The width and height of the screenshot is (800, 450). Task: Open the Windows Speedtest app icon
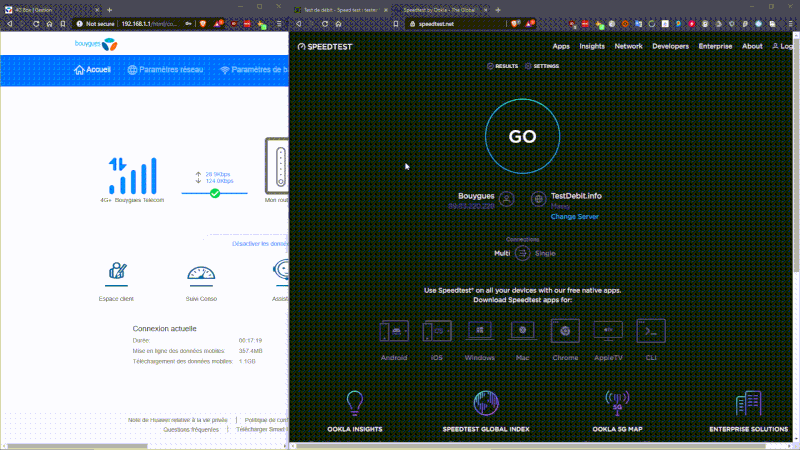(x=480, y=331)
